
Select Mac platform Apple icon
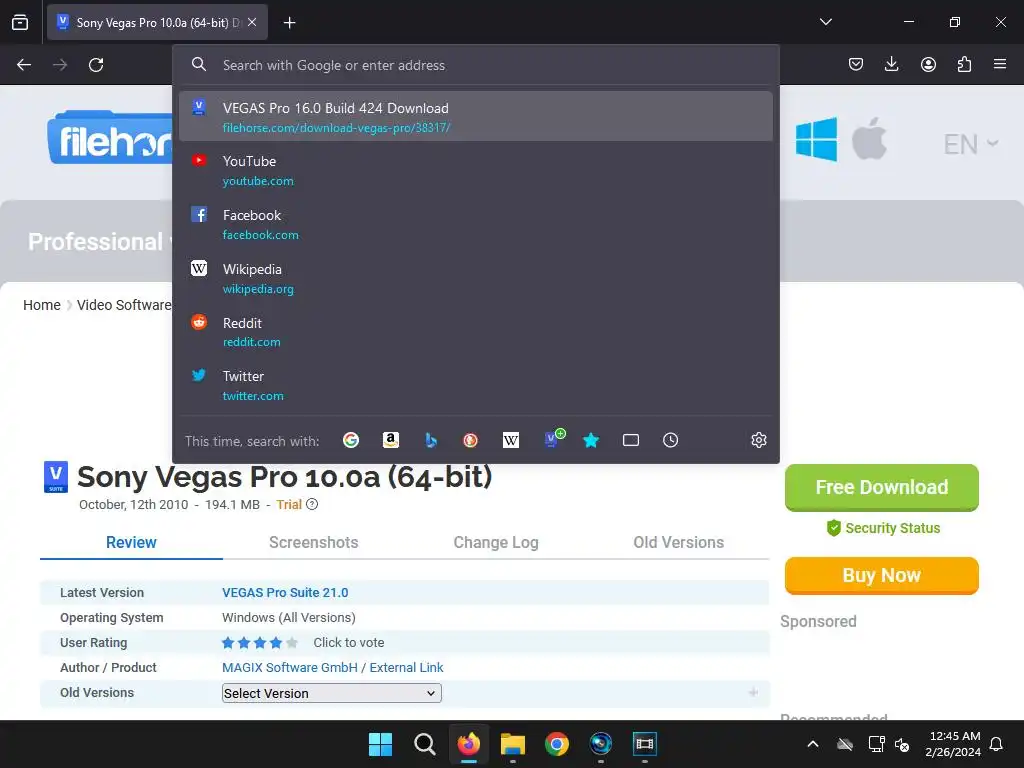point(869,138)
